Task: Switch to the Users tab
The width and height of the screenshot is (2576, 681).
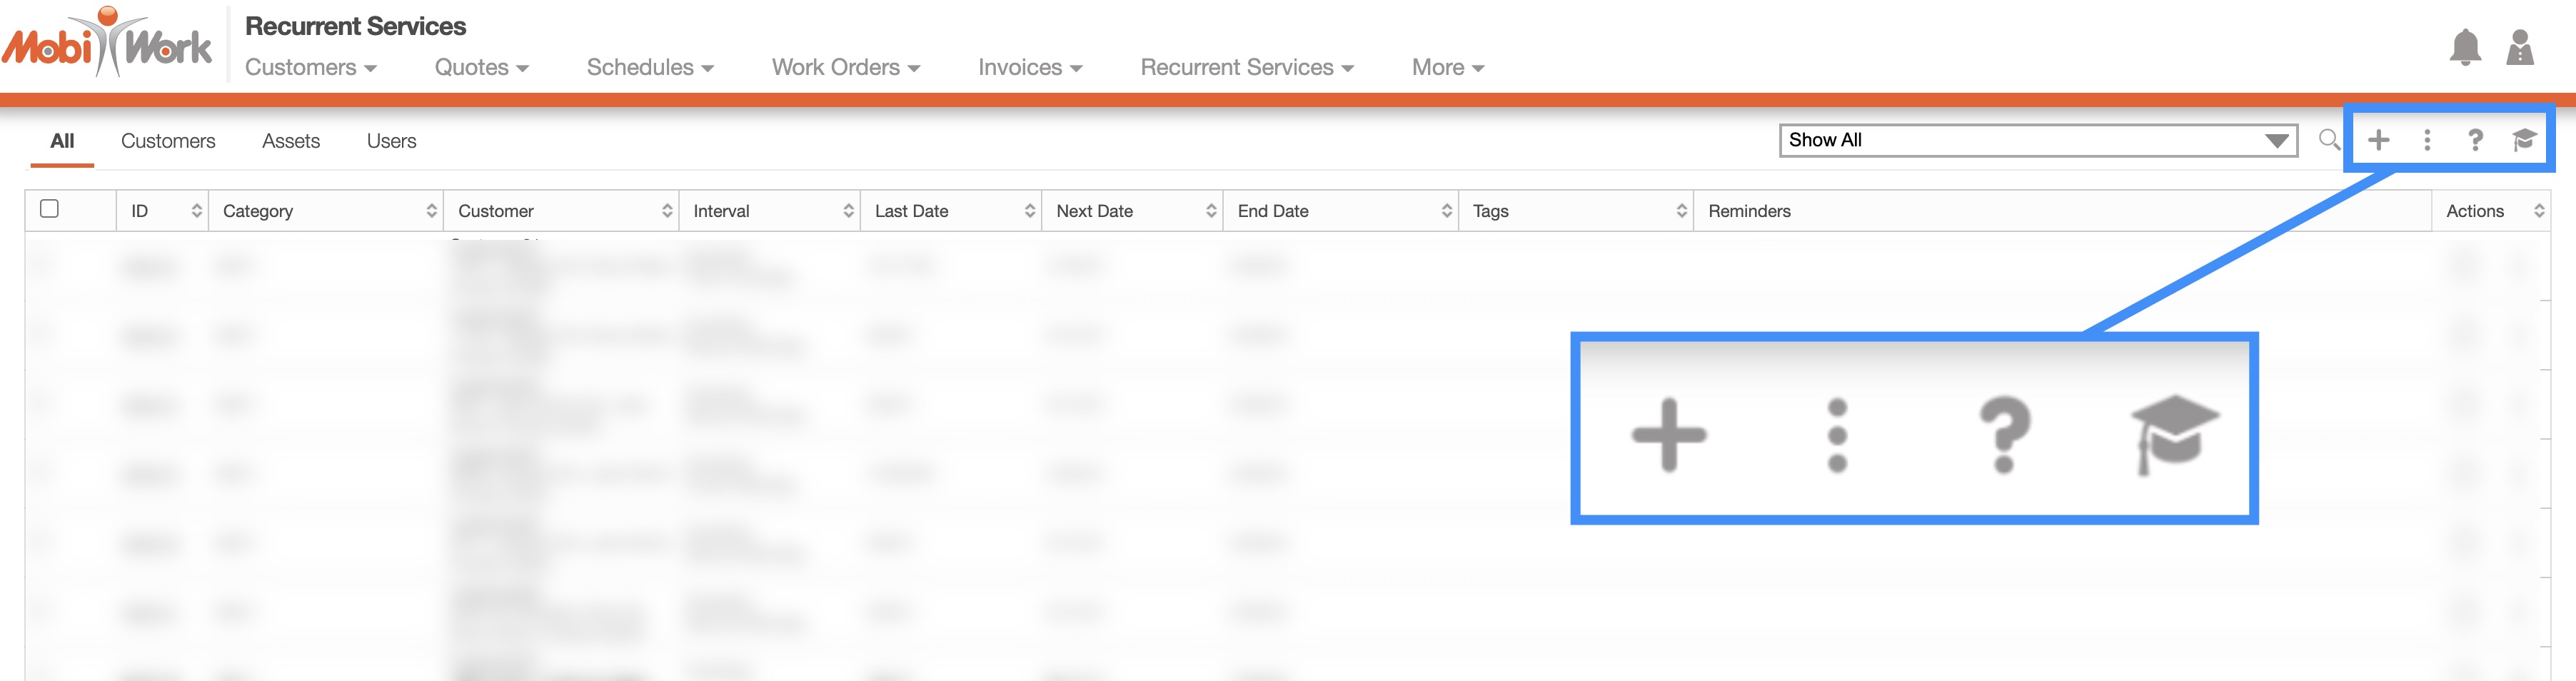Action: pos(391,141)
